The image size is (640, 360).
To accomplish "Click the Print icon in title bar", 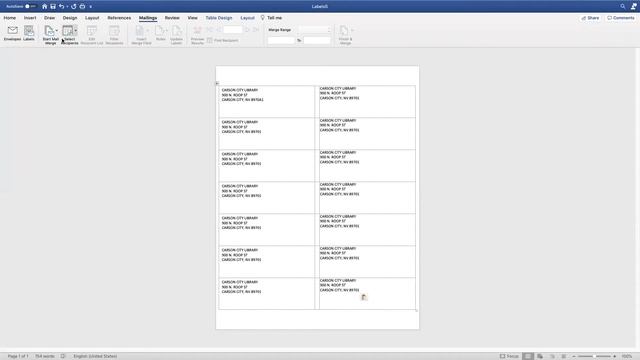I will 82,7.
